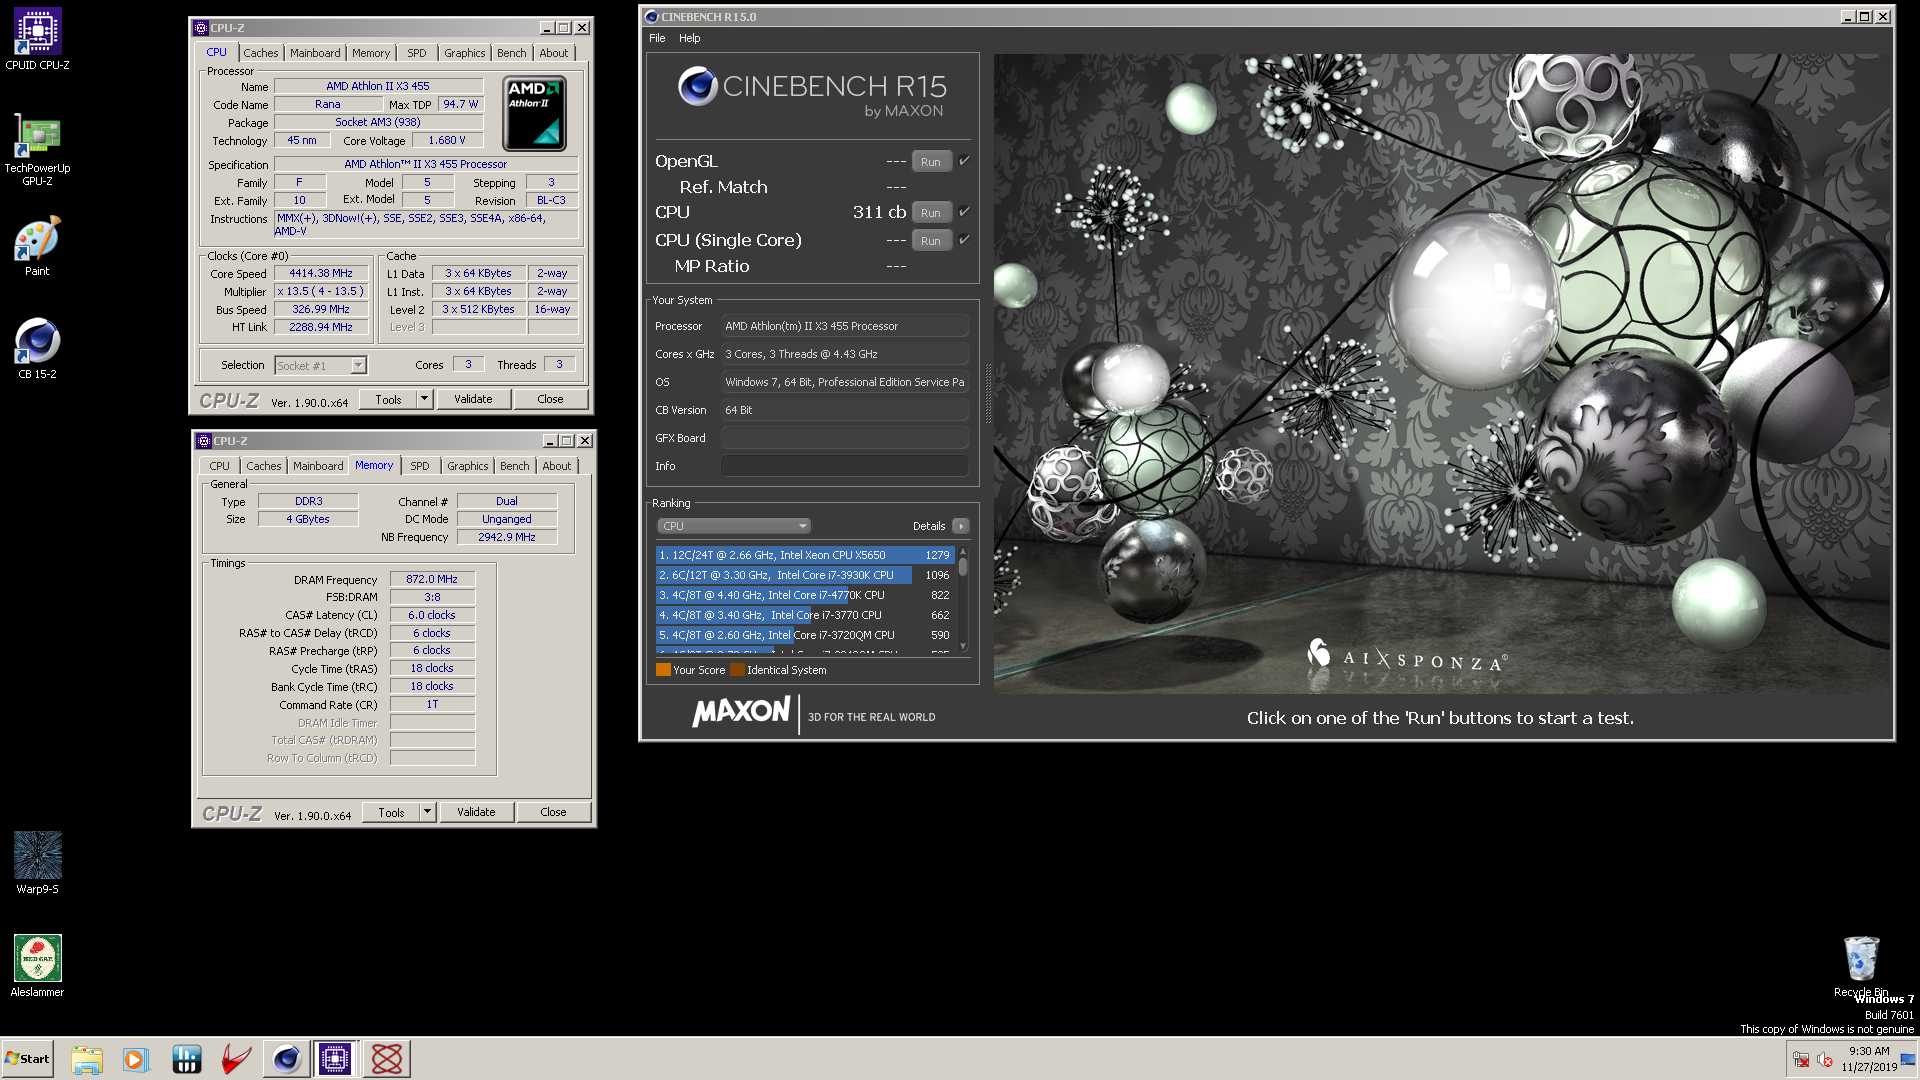Run the CPU (Single Core) benchmark
1920x1080 pixels.
[x=931, y=240]
